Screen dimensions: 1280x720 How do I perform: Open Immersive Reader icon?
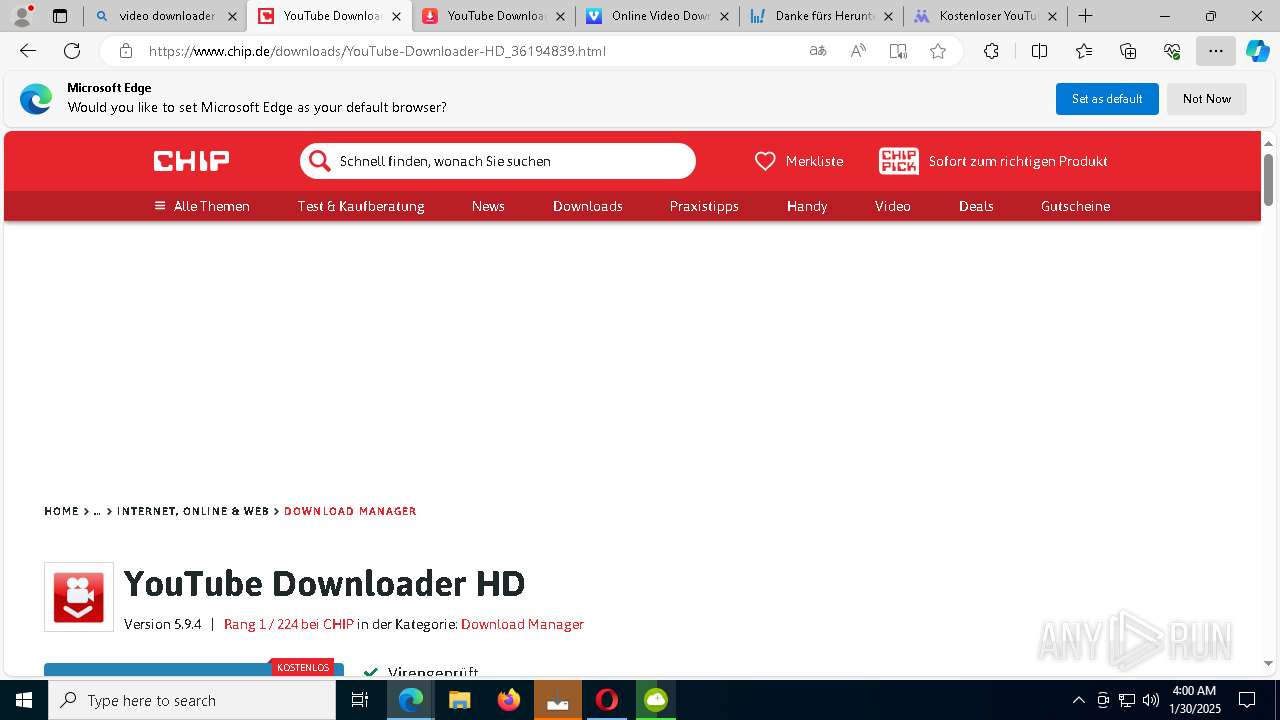click(x=898, y=51)
